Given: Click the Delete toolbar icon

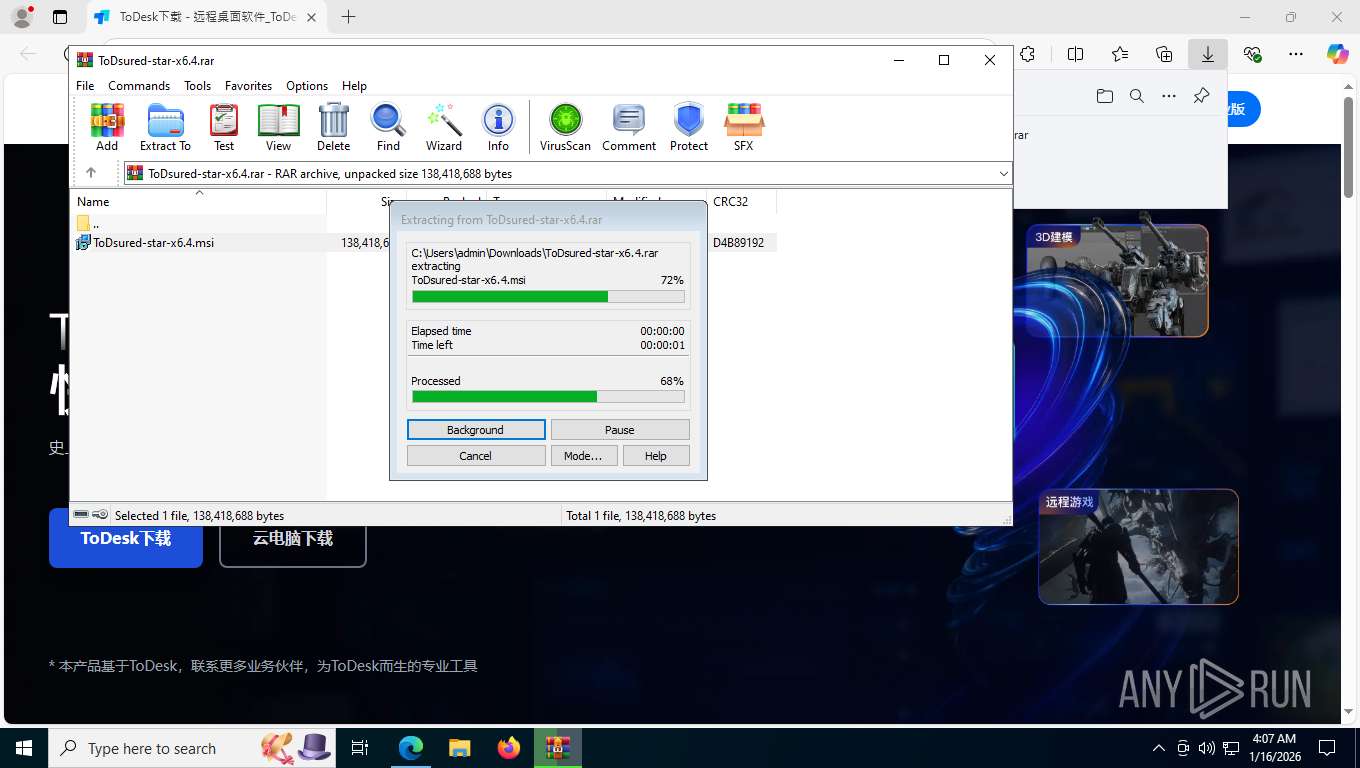Looking at the screenshot, I should [x=333, y=127].
